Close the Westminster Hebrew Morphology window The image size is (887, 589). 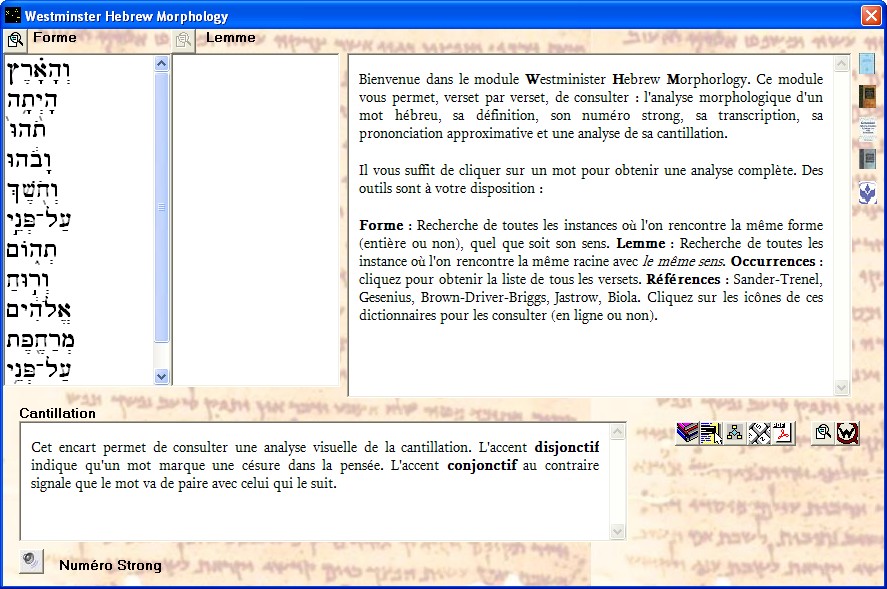click(871, 15)
